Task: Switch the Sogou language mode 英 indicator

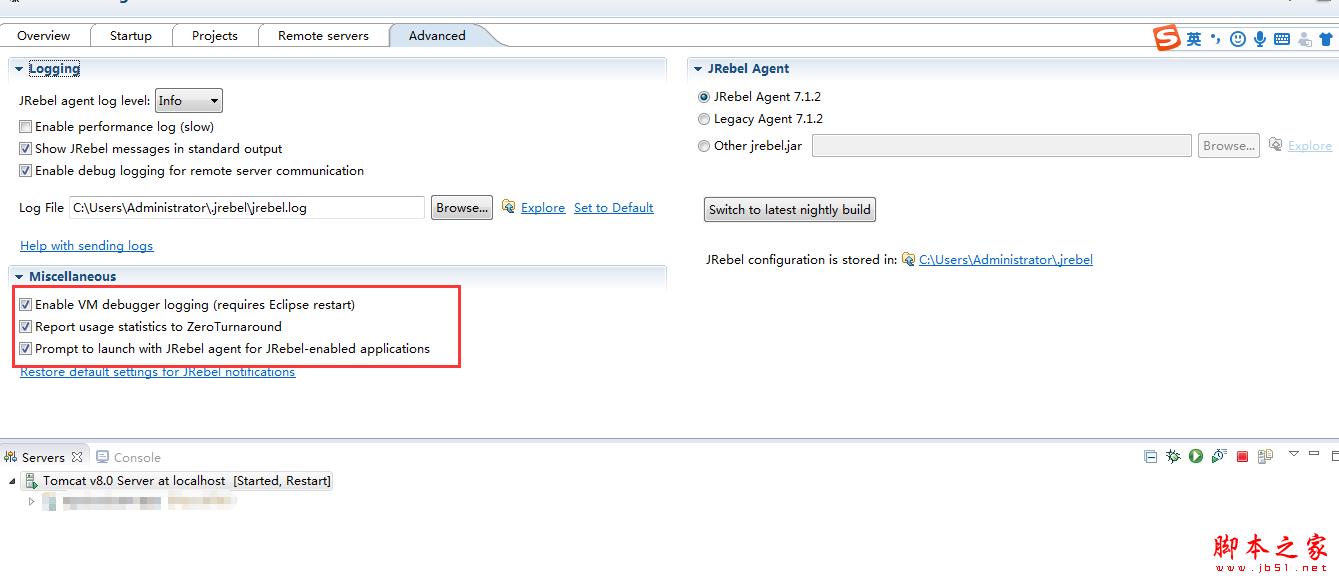Action: pyautogui.click(x=1194, y=39)
